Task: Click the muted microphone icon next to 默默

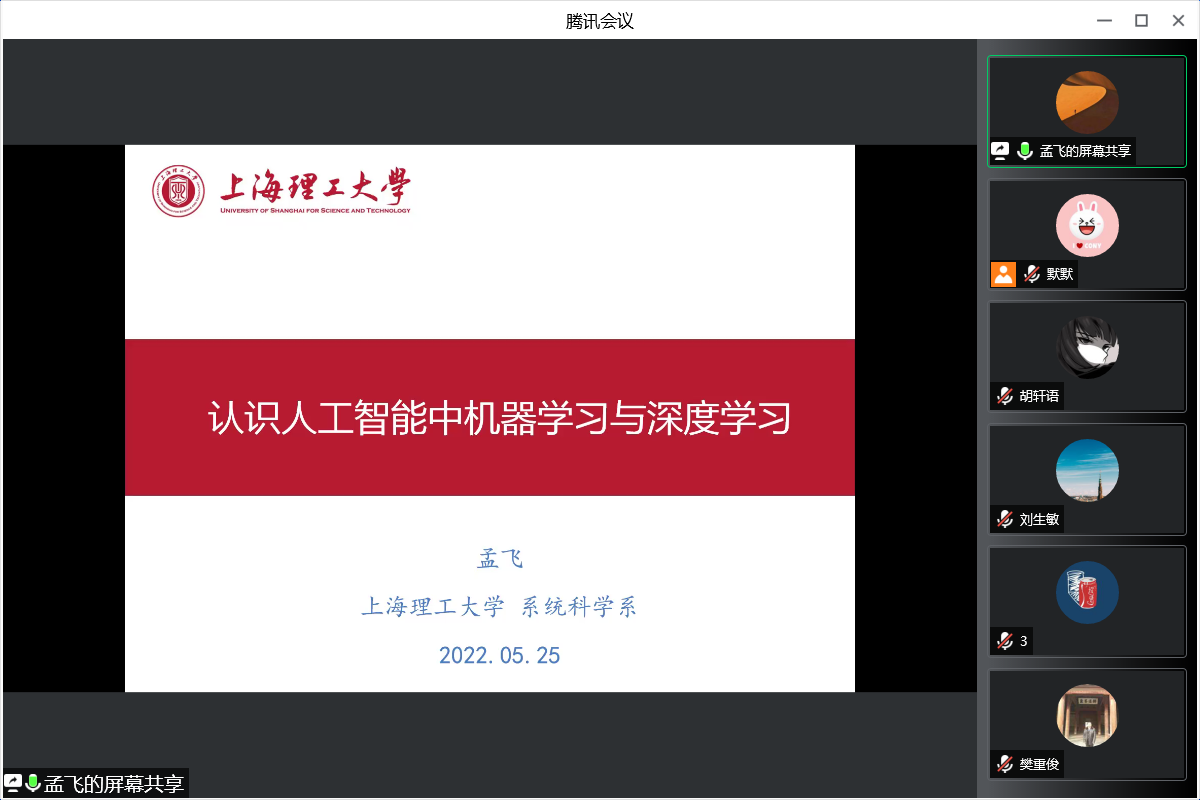Action: coord(1032,274)
